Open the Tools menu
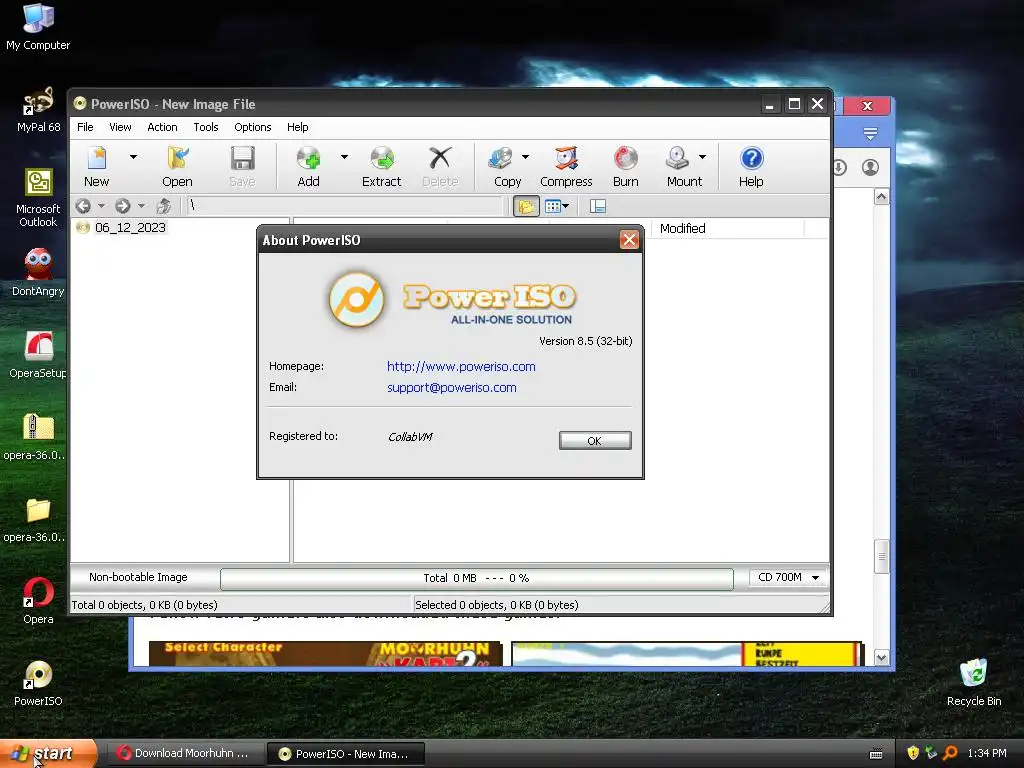The image size is (1024, 768). click(206, 127)
